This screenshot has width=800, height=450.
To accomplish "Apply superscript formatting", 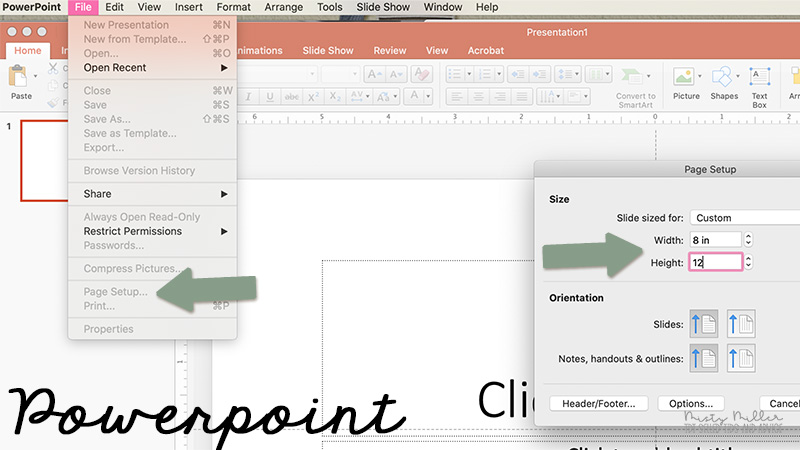I will coord(313,96).
